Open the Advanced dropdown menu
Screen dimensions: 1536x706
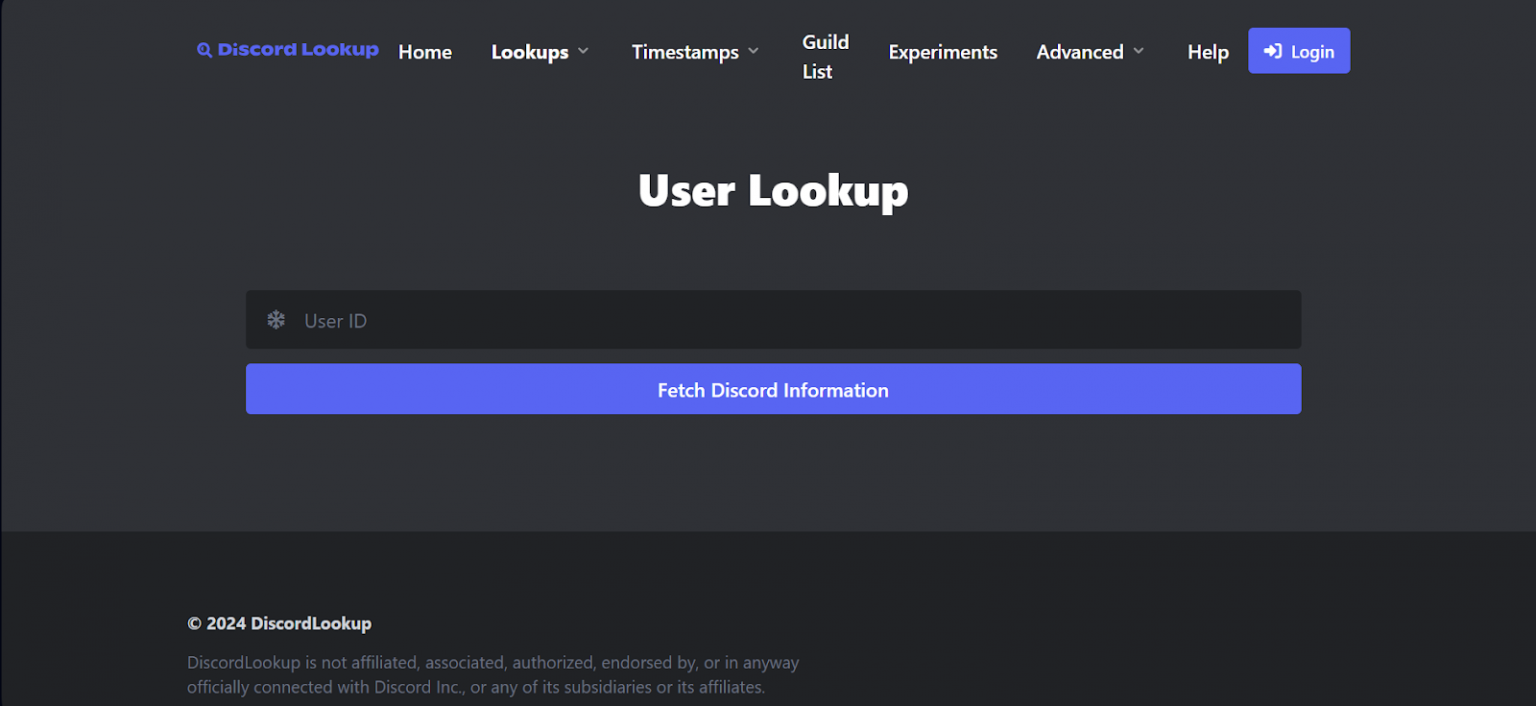click(x=1080, y=52)
